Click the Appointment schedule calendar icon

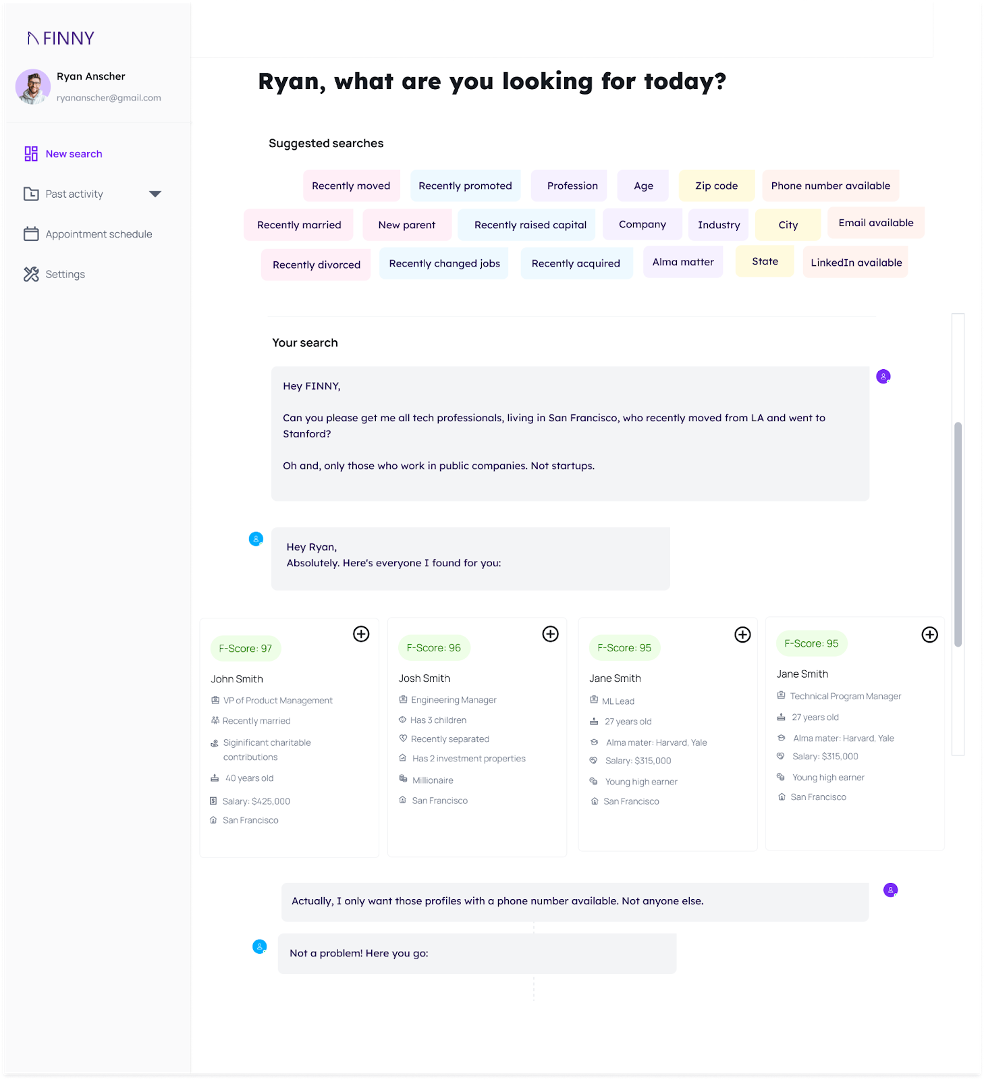click(x=31, y=234)
